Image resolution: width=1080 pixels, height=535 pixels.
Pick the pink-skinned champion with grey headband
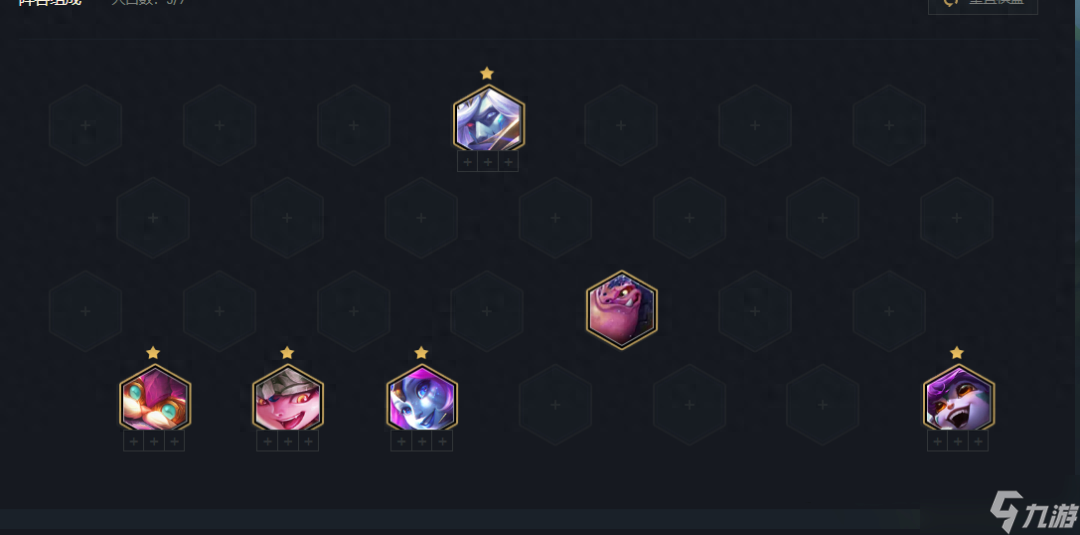click(288, 397)
